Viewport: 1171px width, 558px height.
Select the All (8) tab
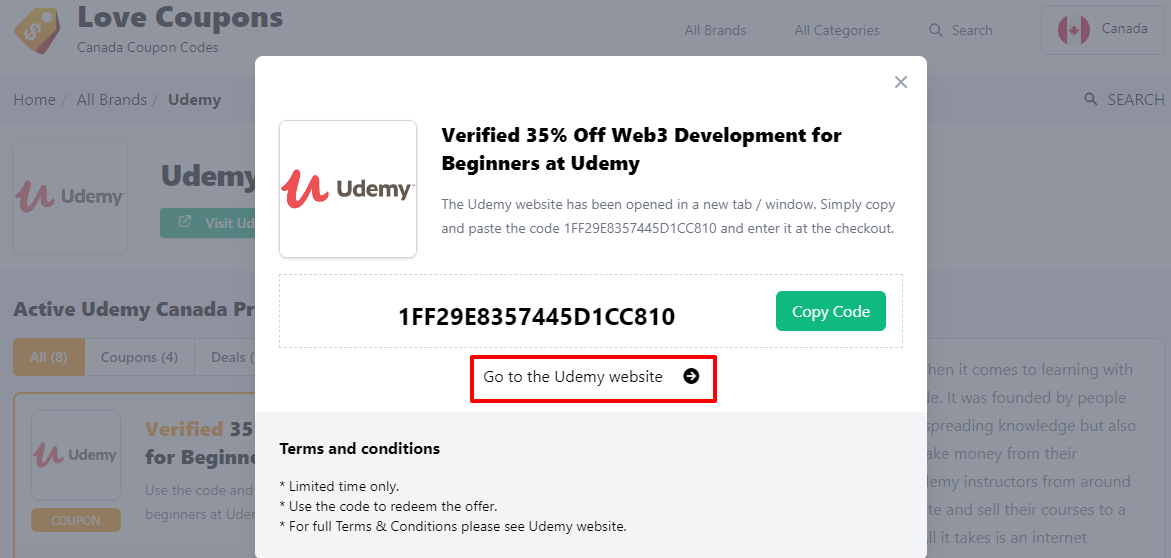[49, 357]
